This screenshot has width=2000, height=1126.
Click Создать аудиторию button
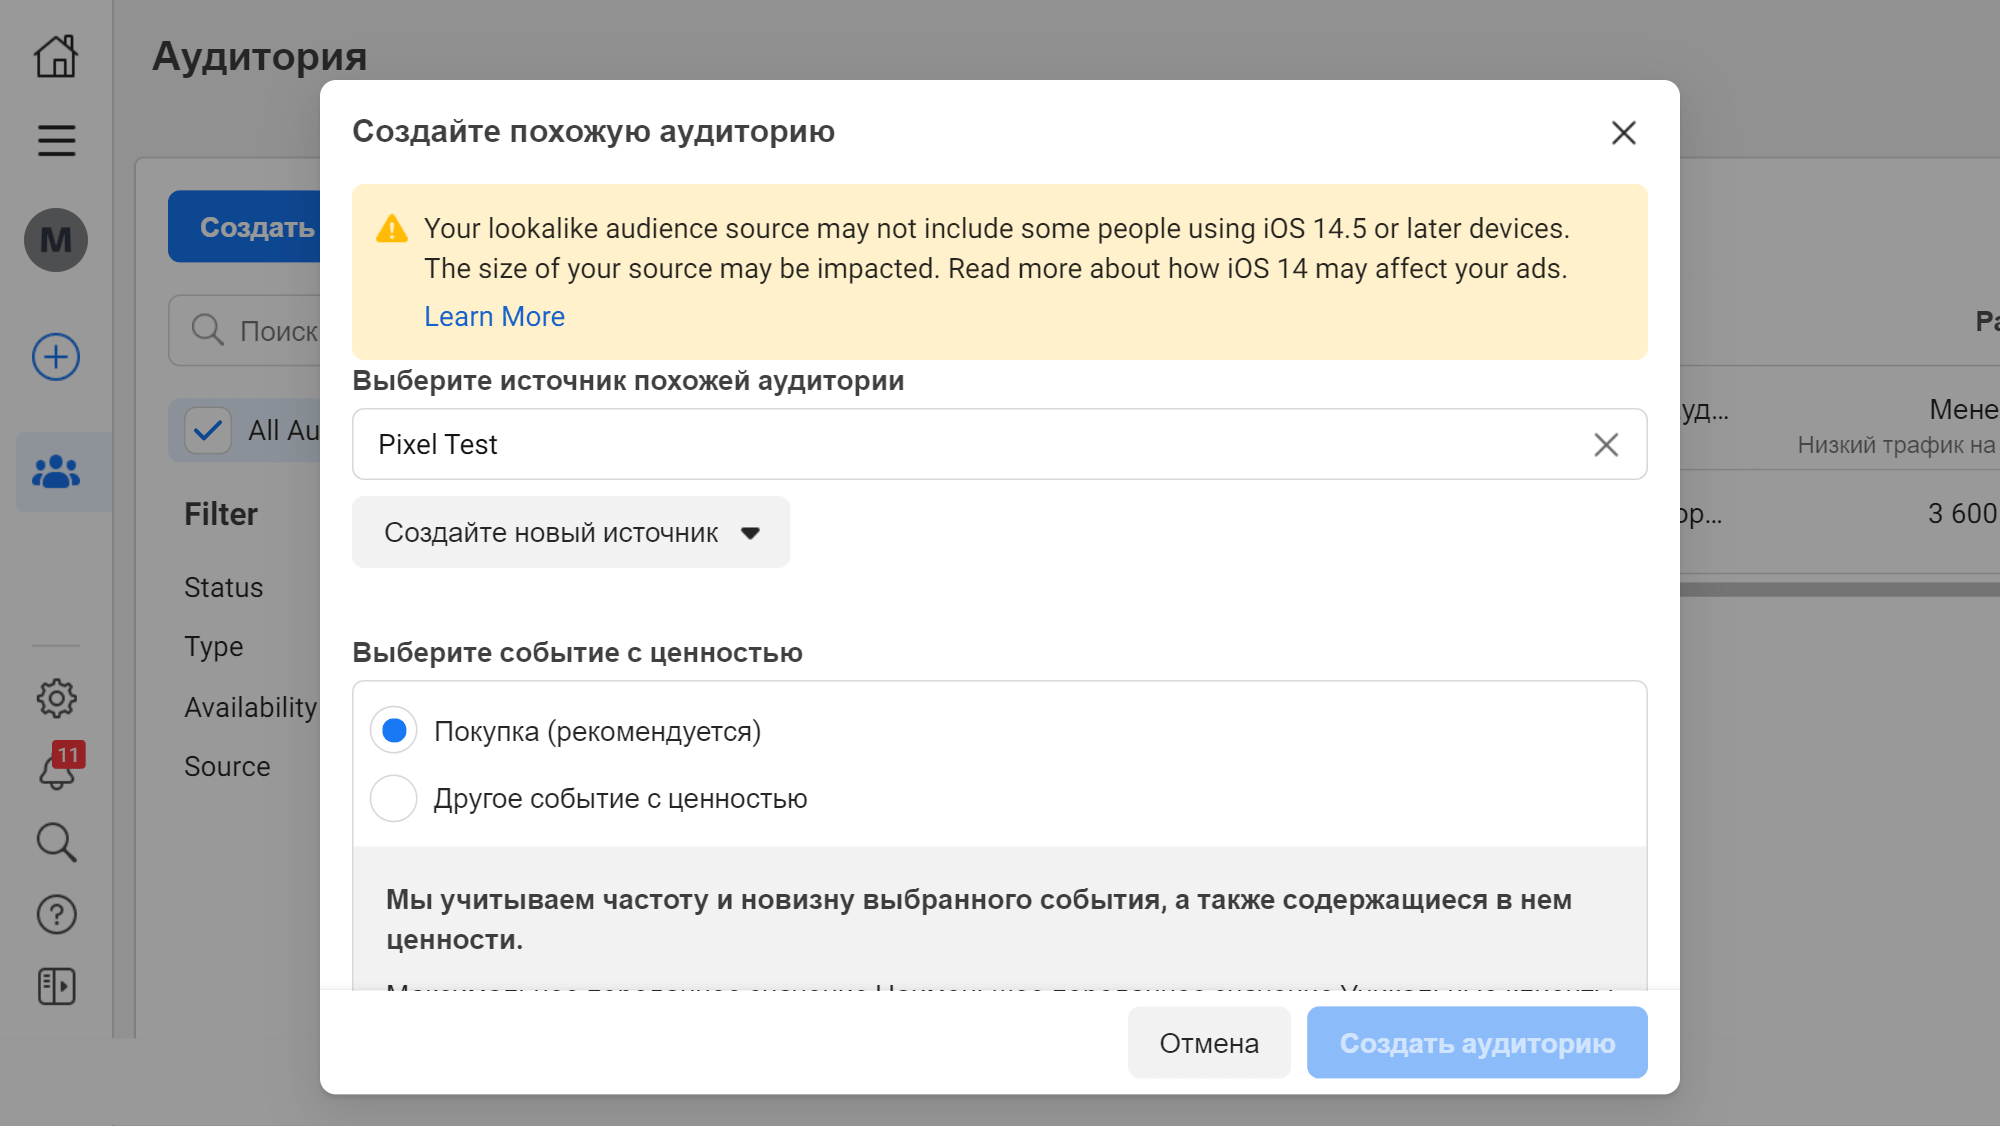coord(1478,1044)
